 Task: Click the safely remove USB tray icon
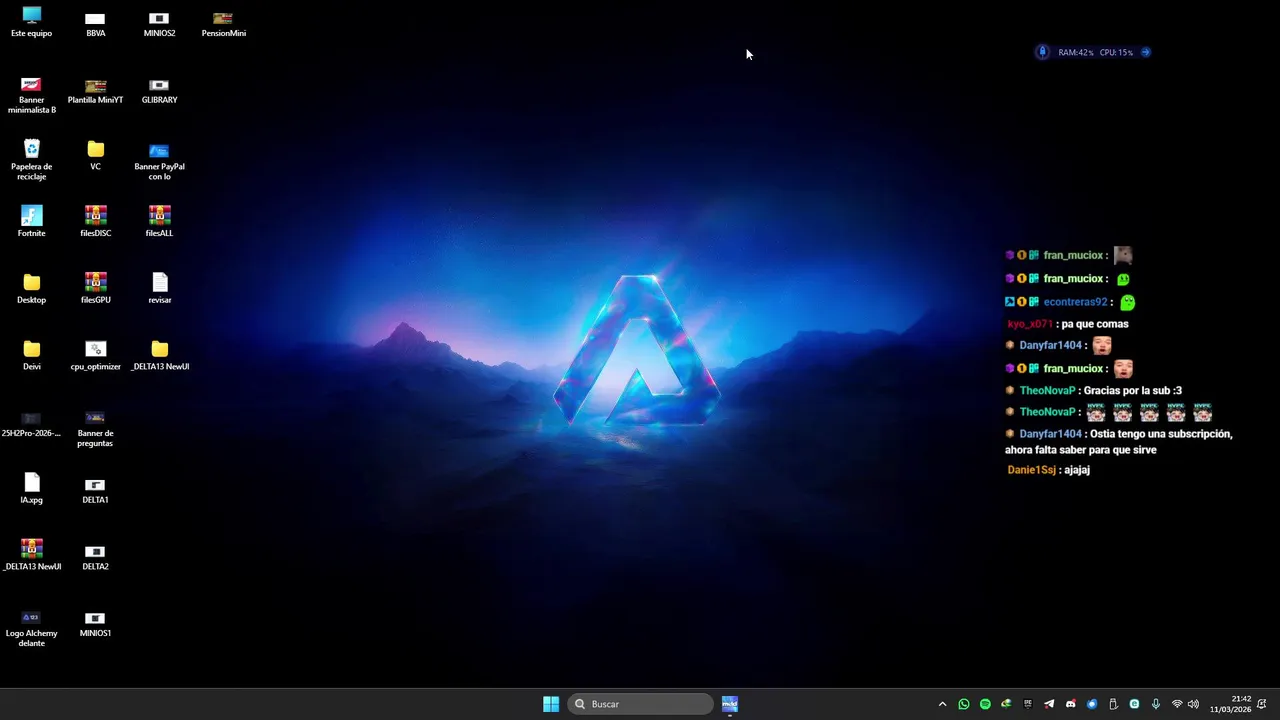click(x=1113, y=704)
